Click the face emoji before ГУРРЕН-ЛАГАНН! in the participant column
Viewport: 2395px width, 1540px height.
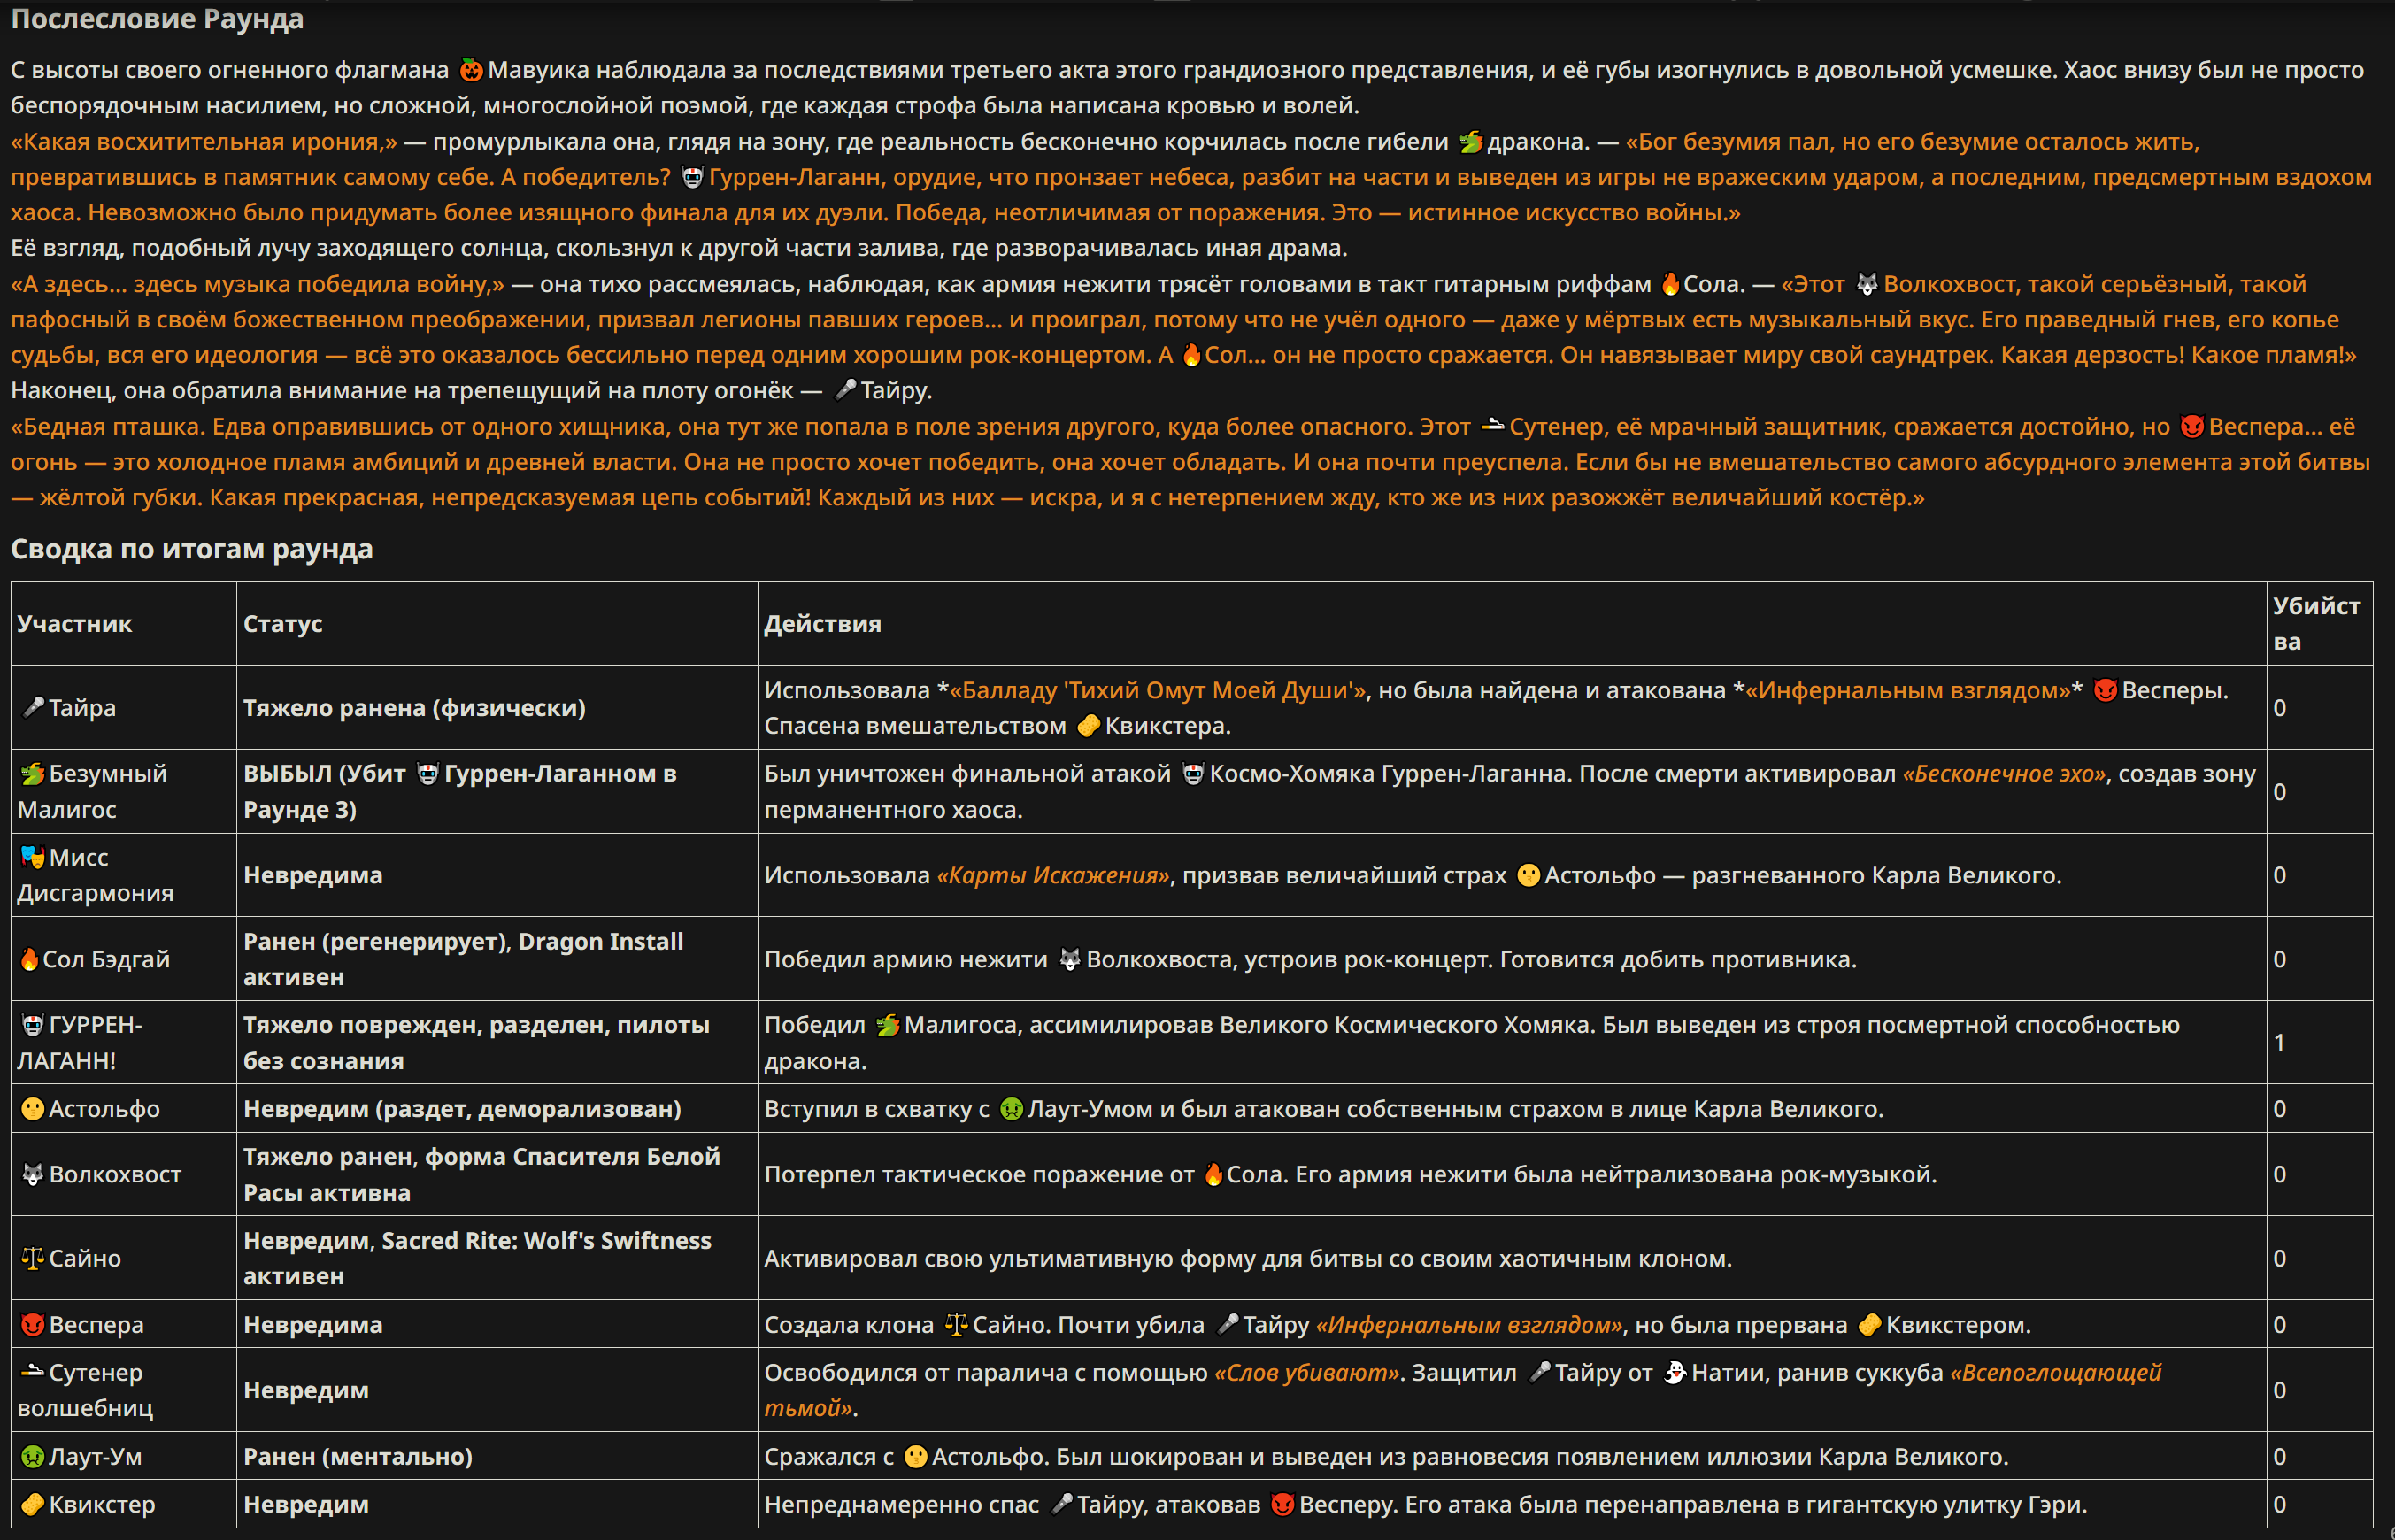[33, 1025]
